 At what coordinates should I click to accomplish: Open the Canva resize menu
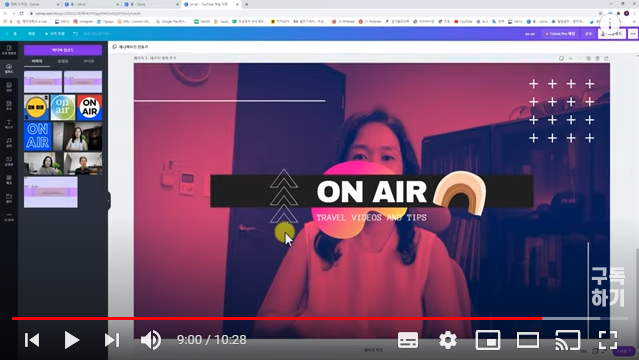click(54, 34)
